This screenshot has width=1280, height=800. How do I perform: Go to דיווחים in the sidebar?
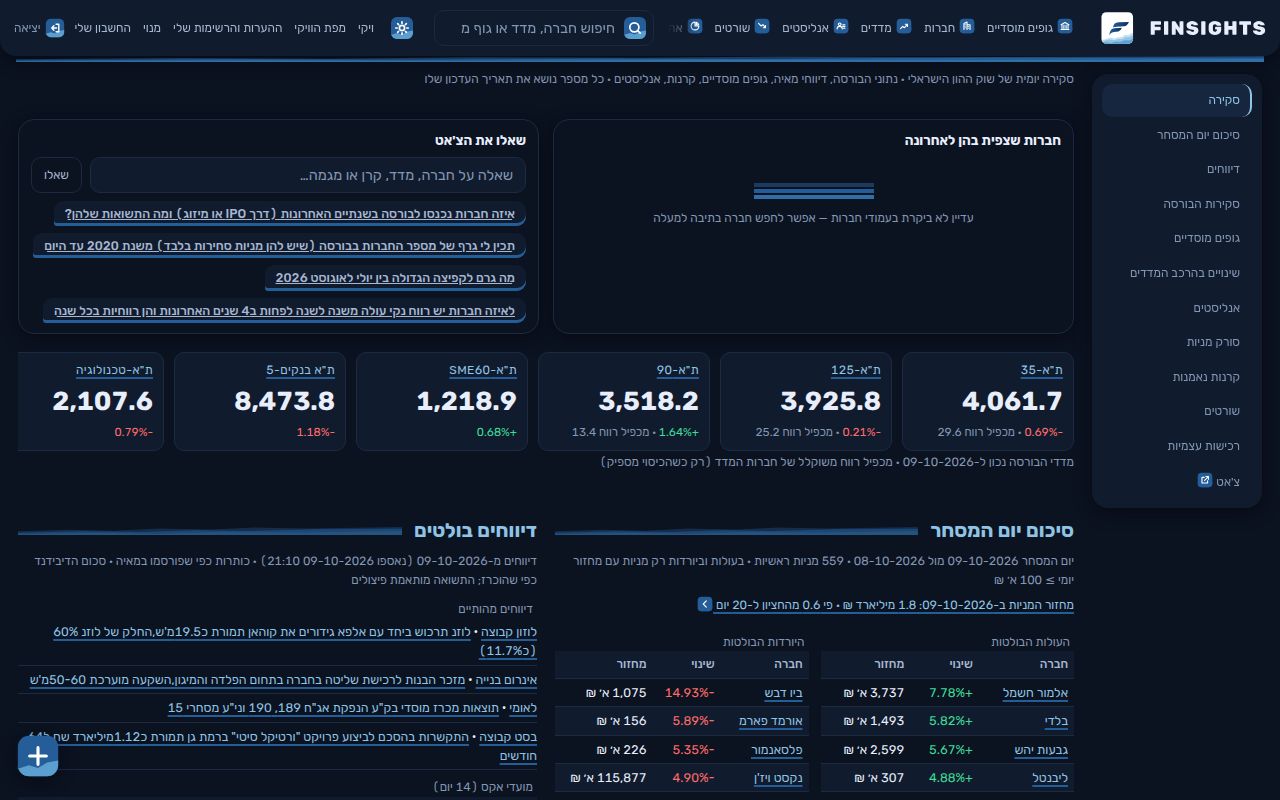click(x=1177, y=169)
